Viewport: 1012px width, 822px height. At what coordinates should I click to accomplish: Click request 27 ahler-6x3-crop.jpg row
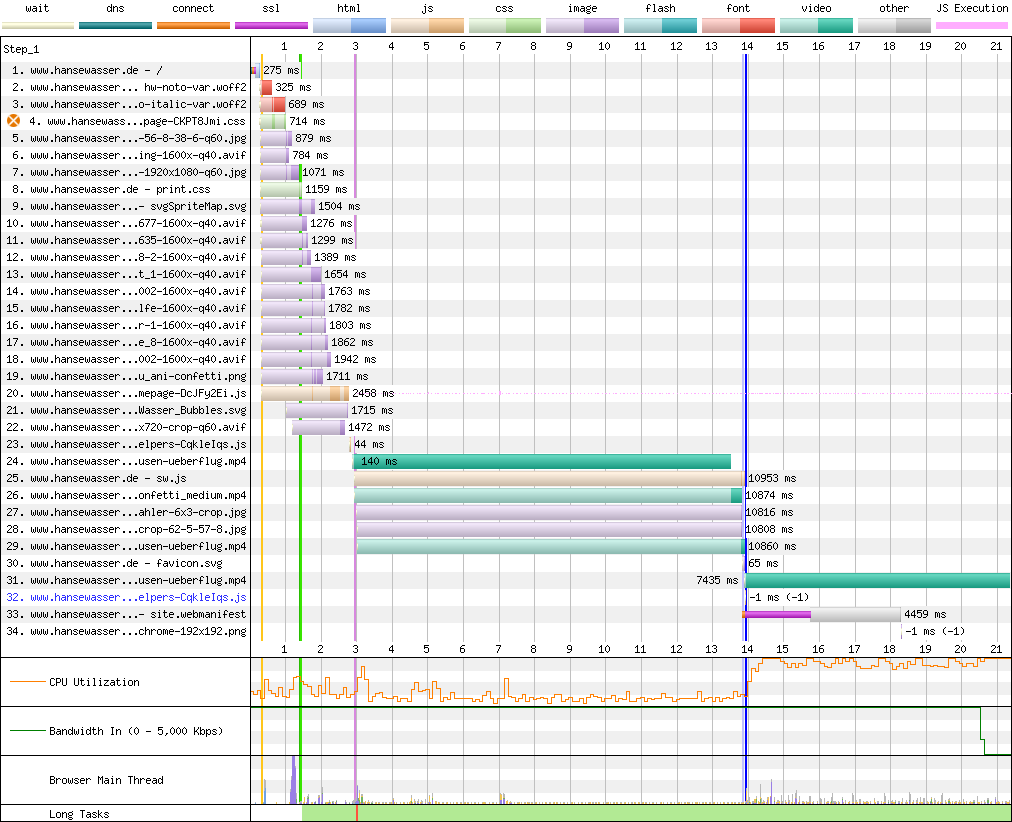(125, 512)
